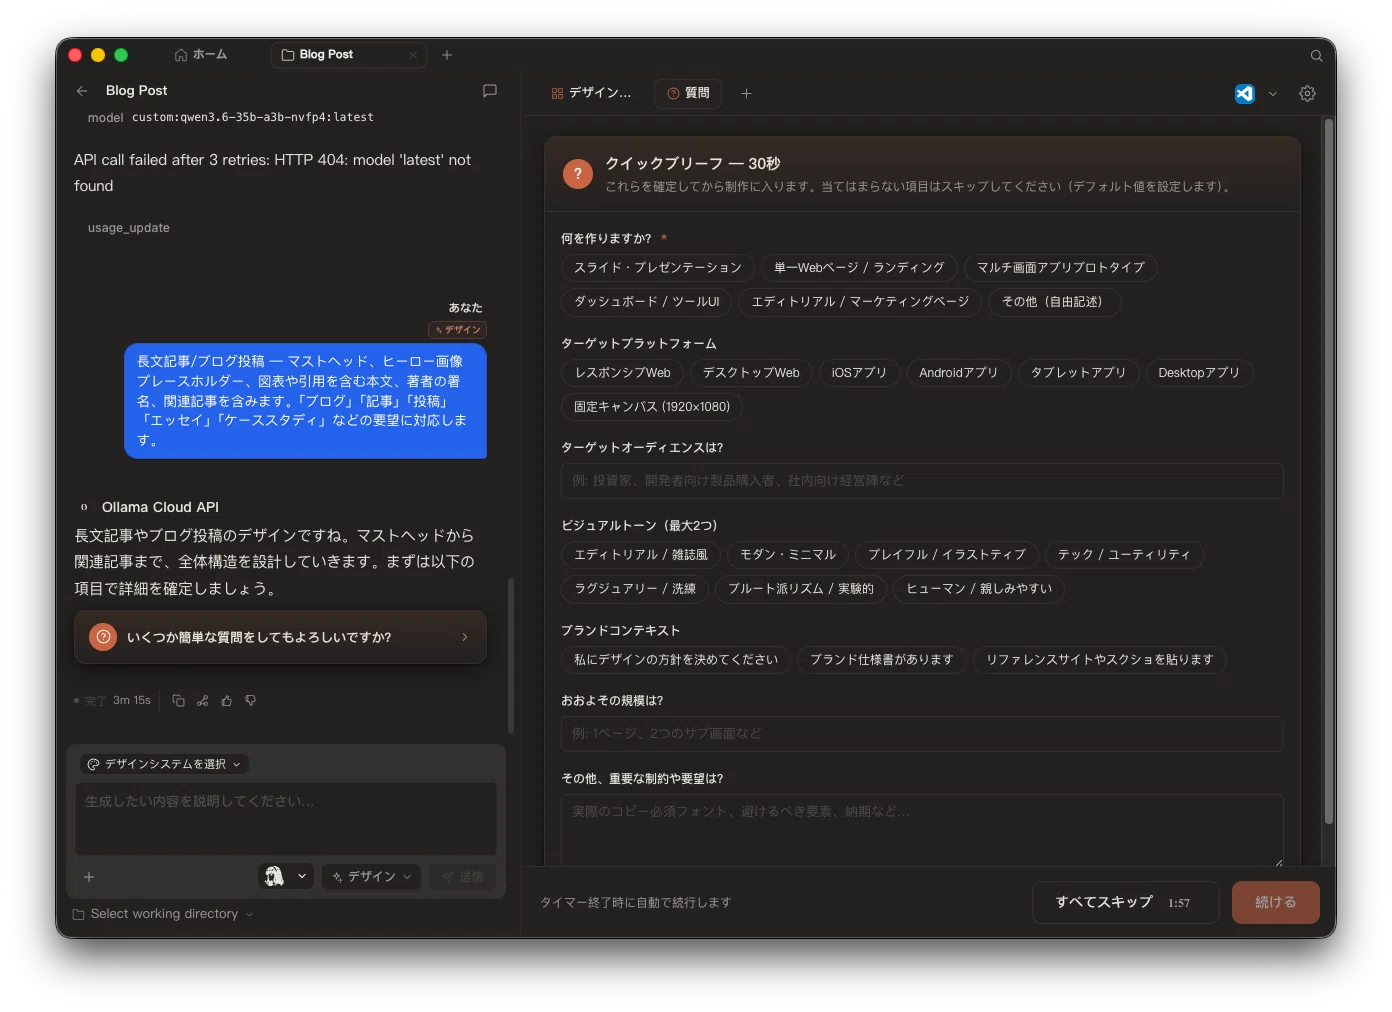Focus the 生成したい内容を説明してください prompt box

click(x=286, y=819)
